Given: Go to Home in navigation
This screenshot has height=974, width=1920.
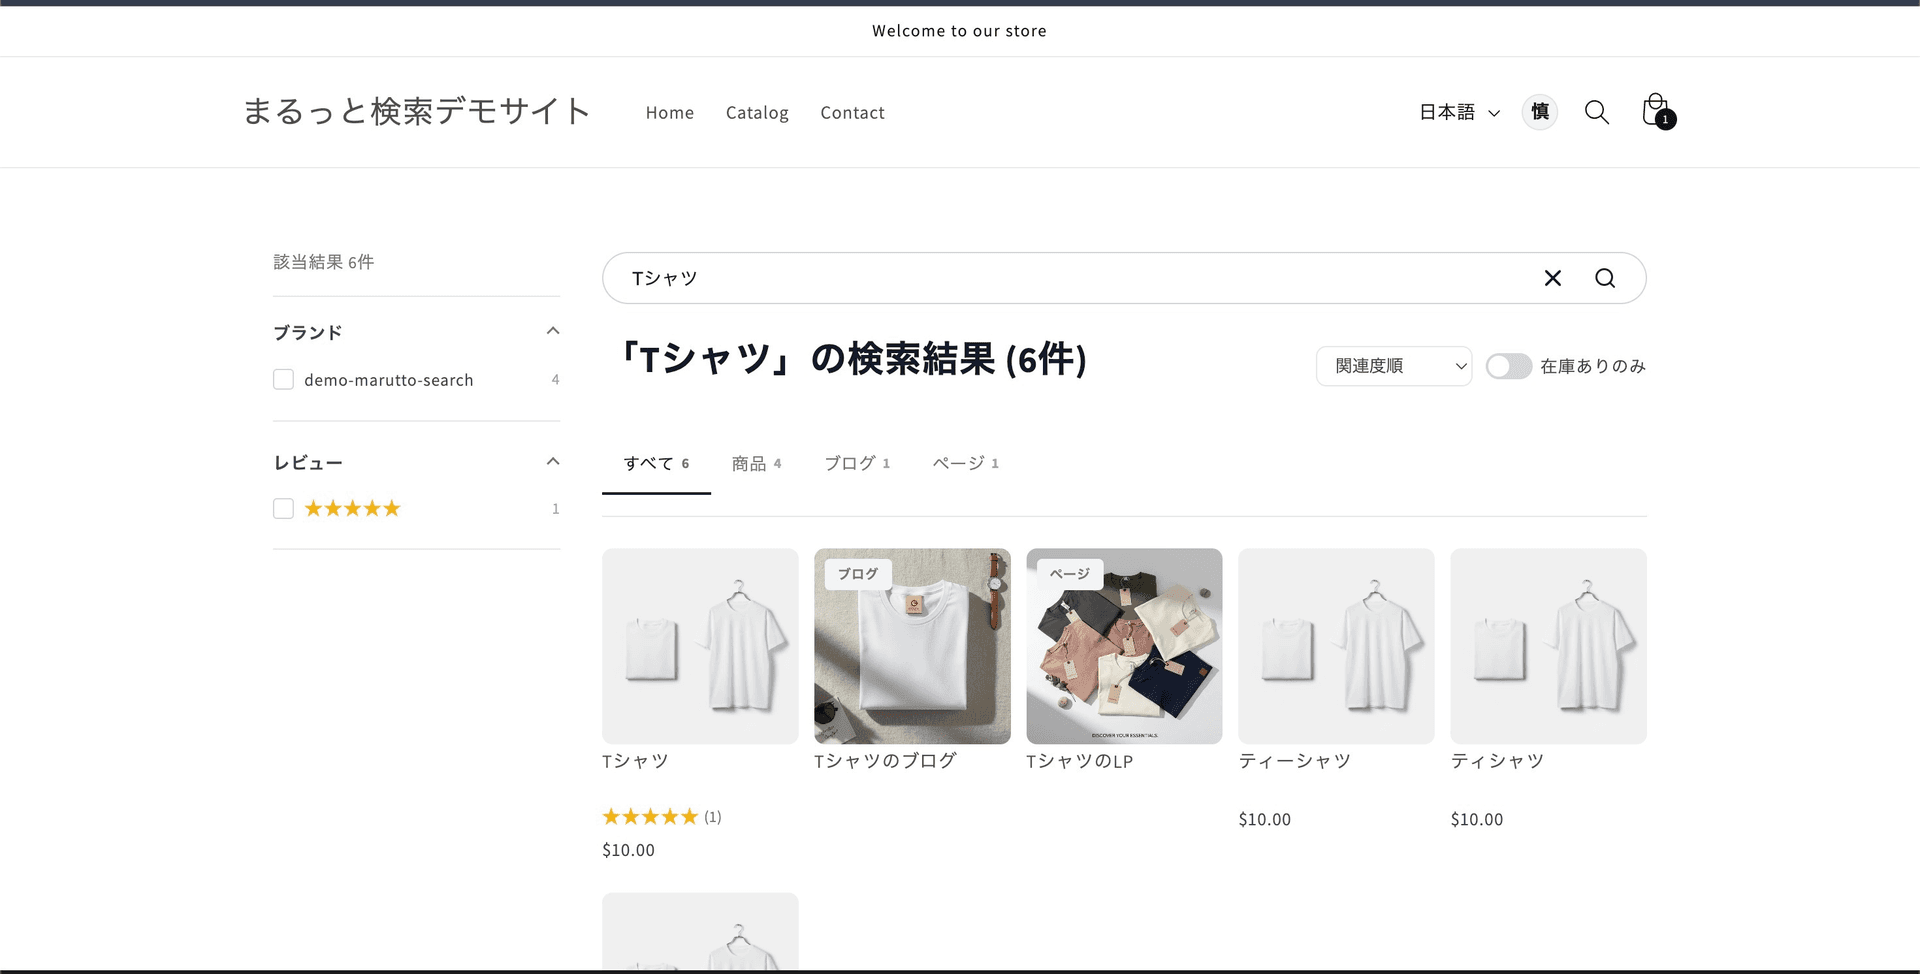Looking at the screenshot, I should pos(670,113).
